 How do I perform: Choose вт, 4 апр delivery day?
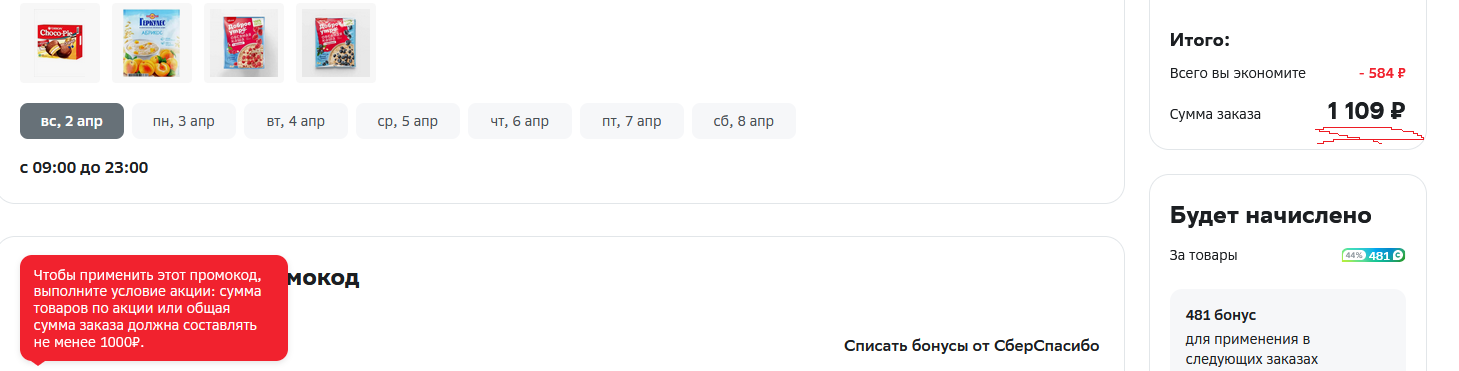296,121
